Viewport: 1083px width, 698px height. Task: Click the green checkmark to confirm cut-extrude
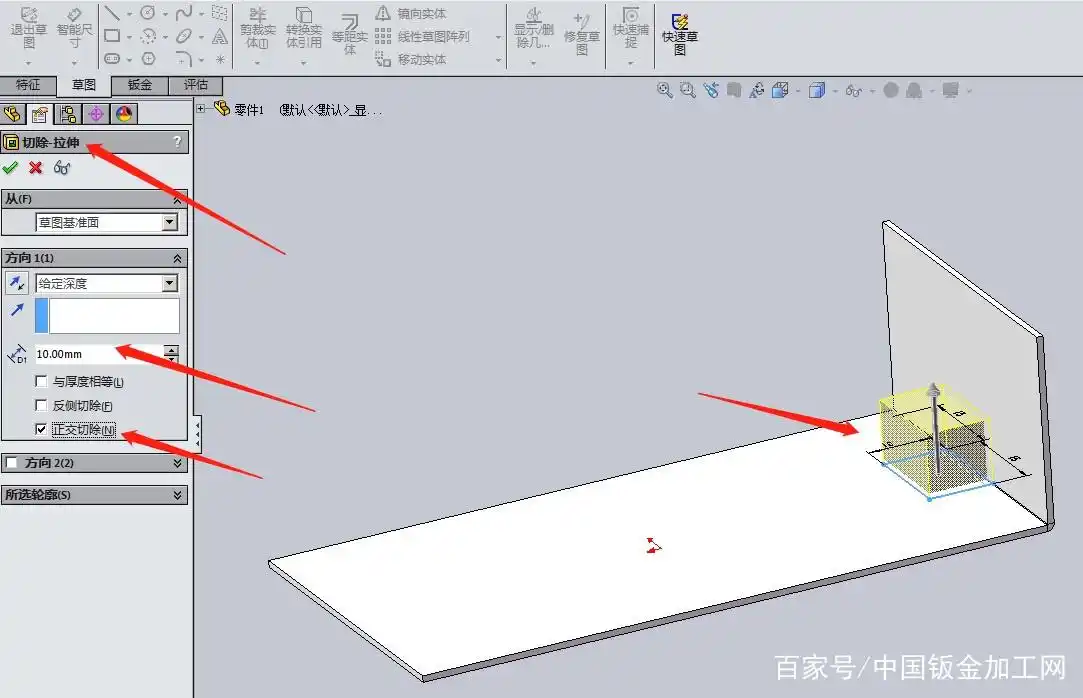(10, 167)
